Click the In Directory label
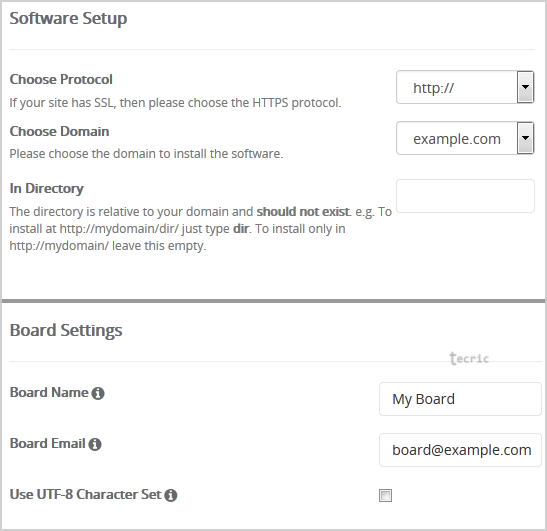 [46, 189]
